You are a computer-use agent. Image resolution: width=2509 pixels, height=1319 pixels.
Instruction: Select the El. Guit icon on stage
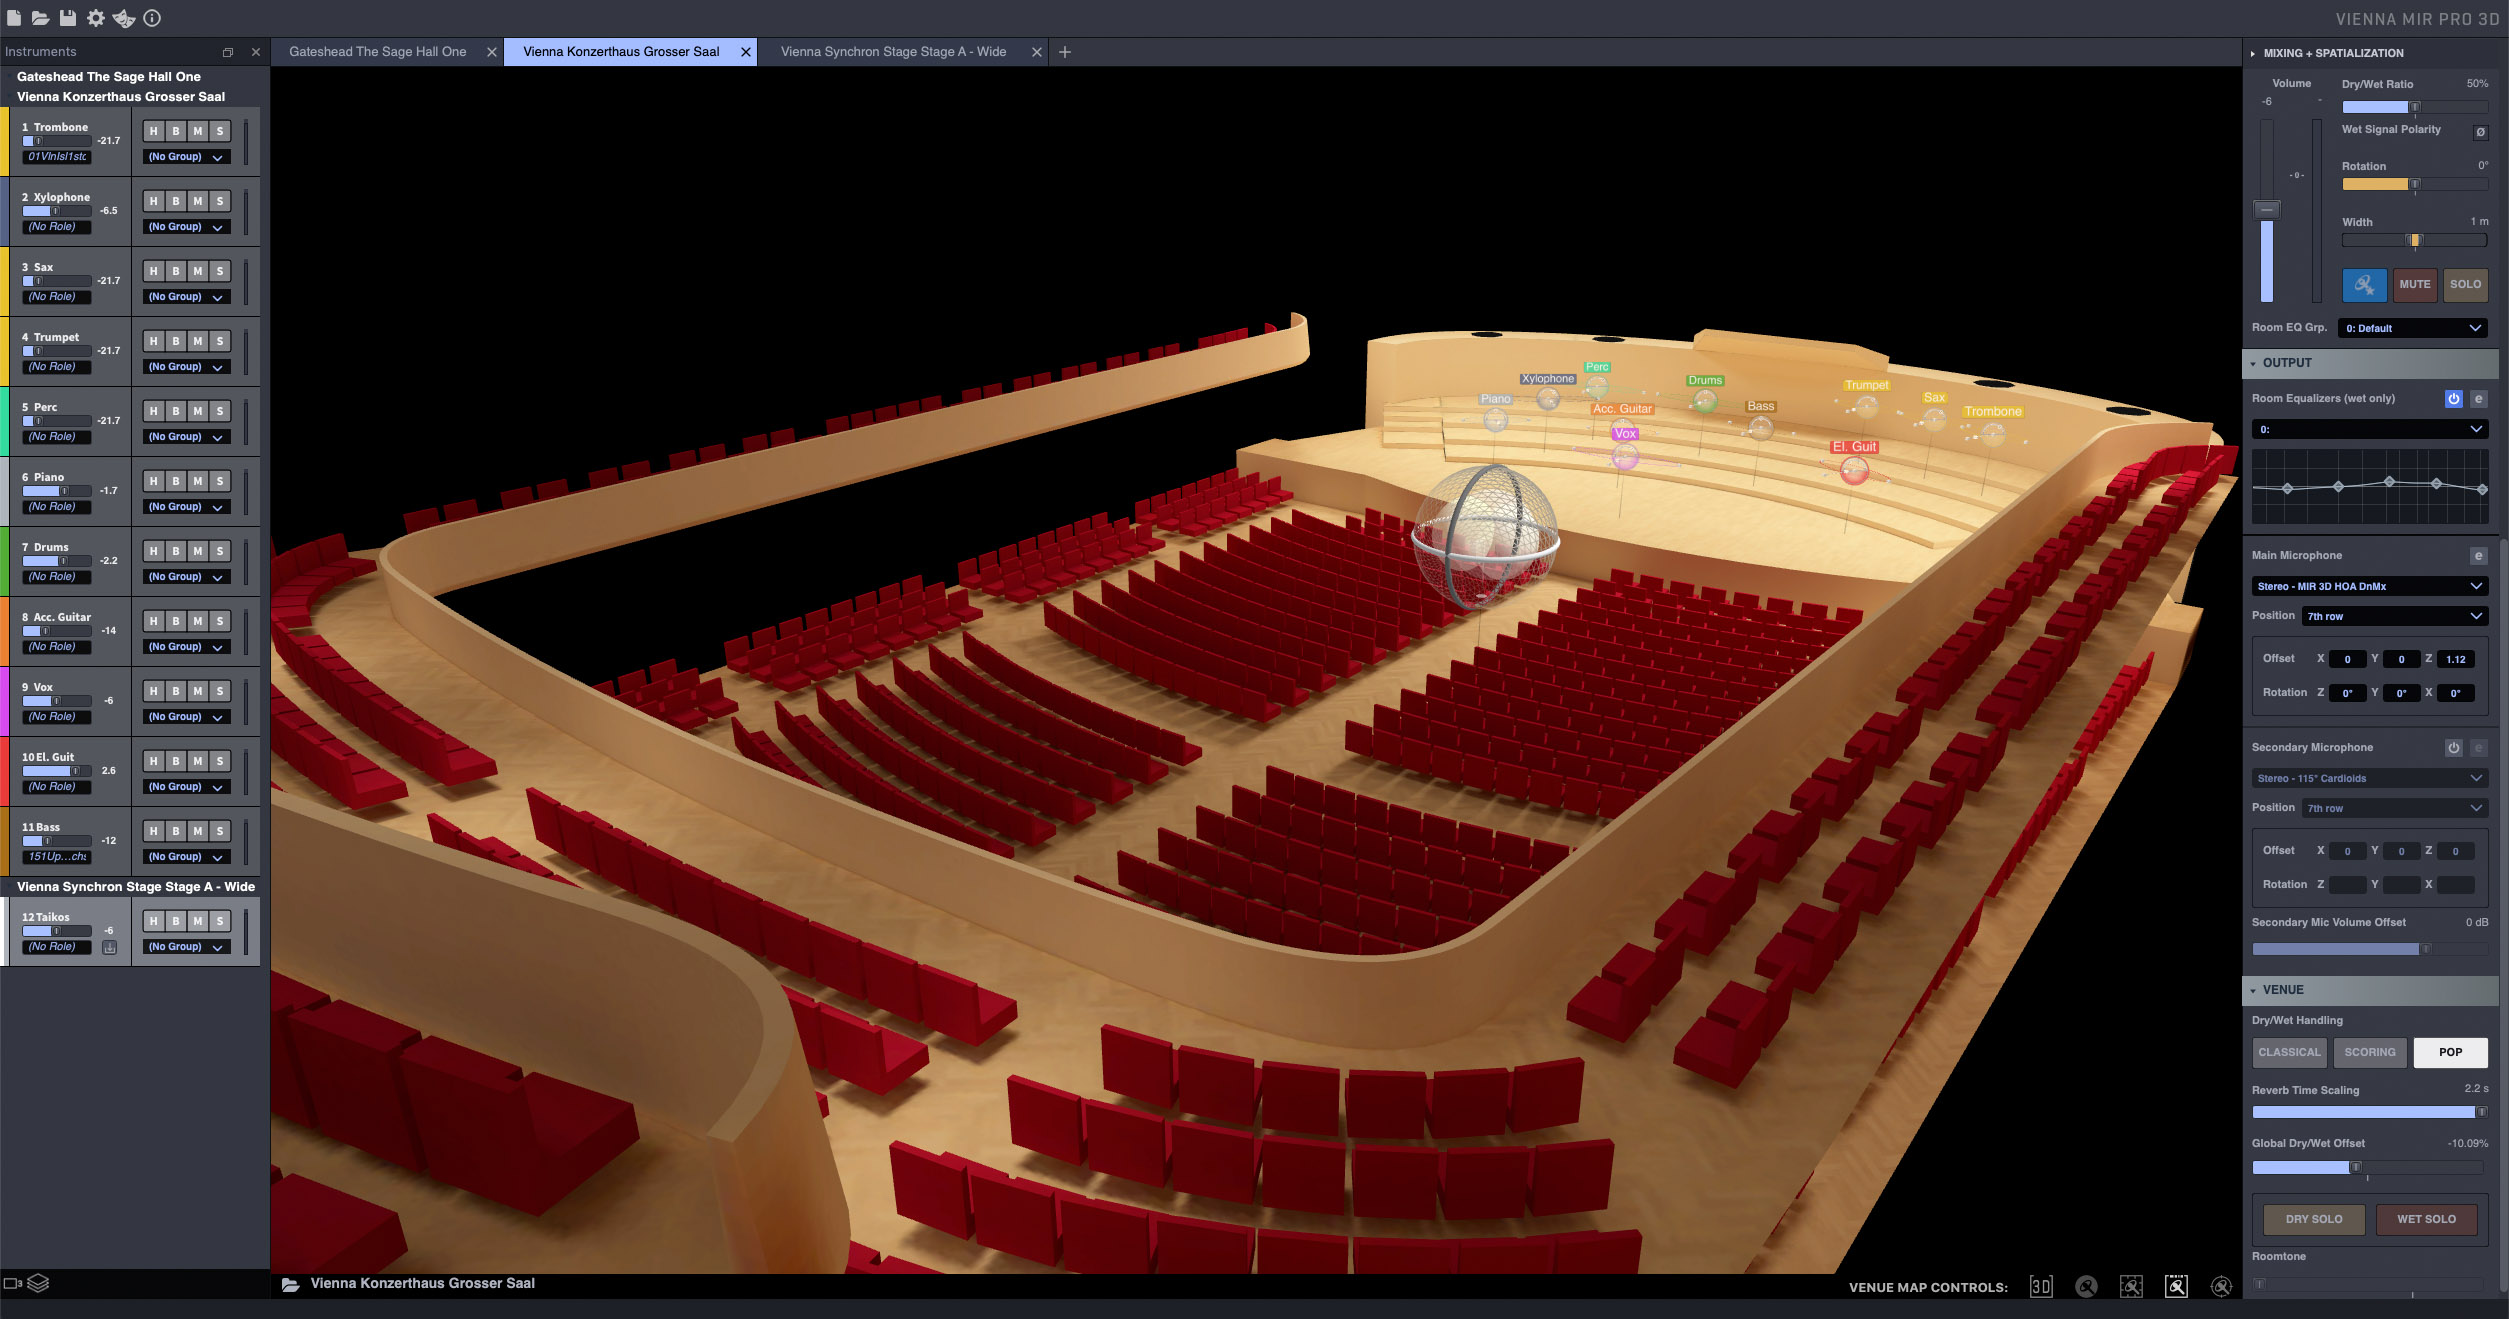click(1854, 469)
